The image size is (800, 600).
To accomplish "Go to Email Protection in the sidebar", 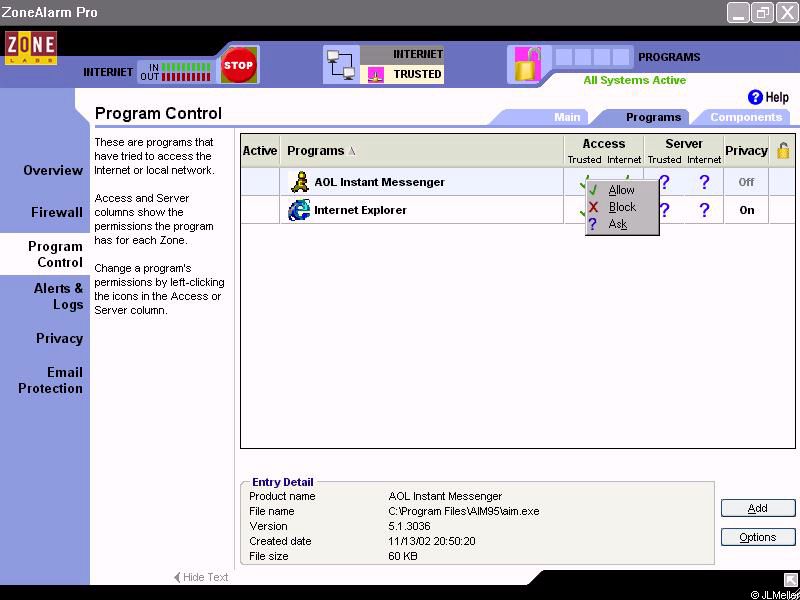I will (50, 380).
